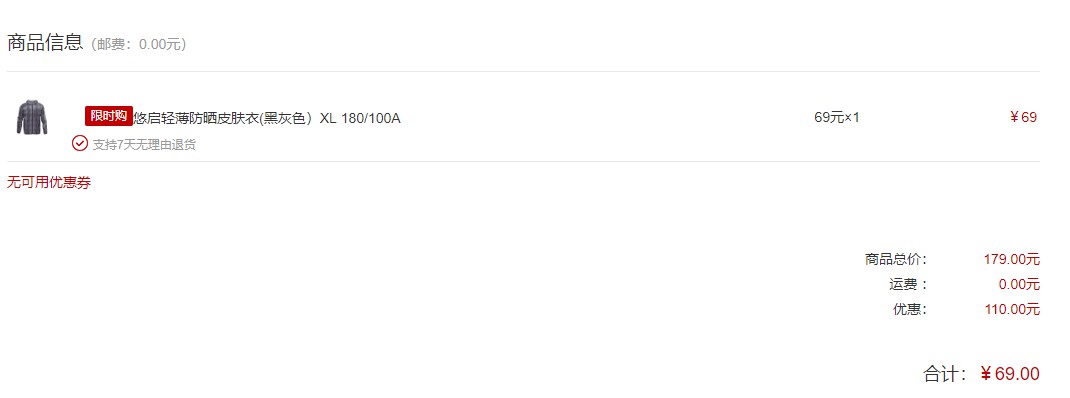This screenshot has height=398, width=1070.
Task: Click the 无可用优惠券 coupon notice
Action: click(x=48, y=183)
